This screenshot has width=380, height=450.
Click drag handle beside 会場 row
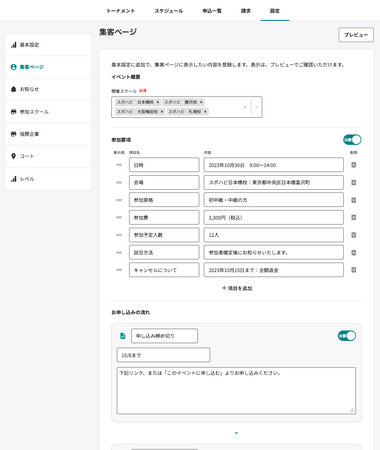119,182
